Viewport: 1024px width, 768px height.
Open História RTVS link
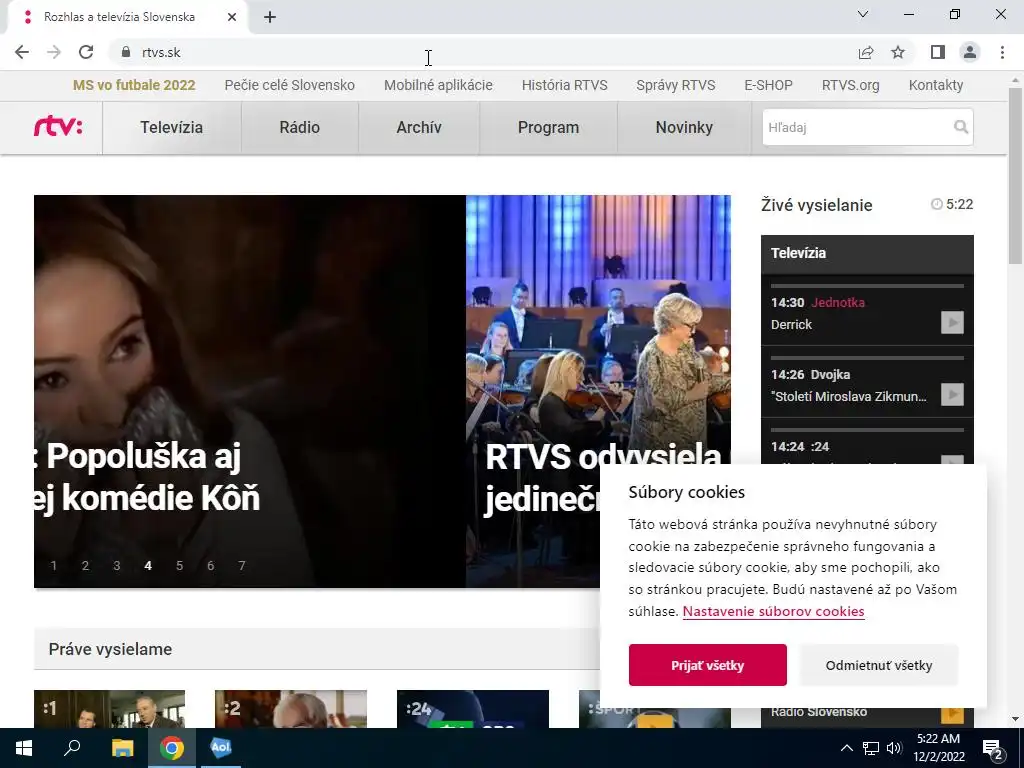pyautogui.click(x=565, y=85)
